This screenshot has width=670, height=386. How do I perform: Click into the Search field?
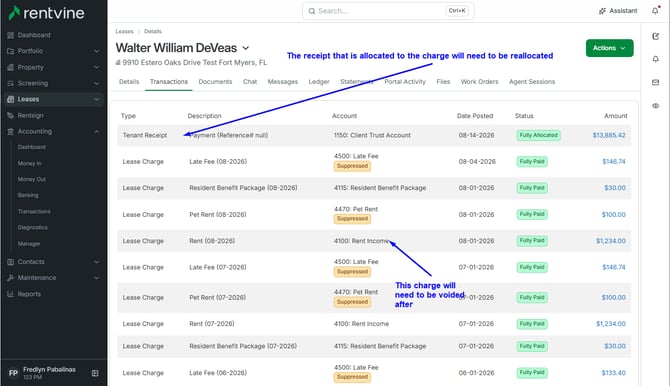388,11
